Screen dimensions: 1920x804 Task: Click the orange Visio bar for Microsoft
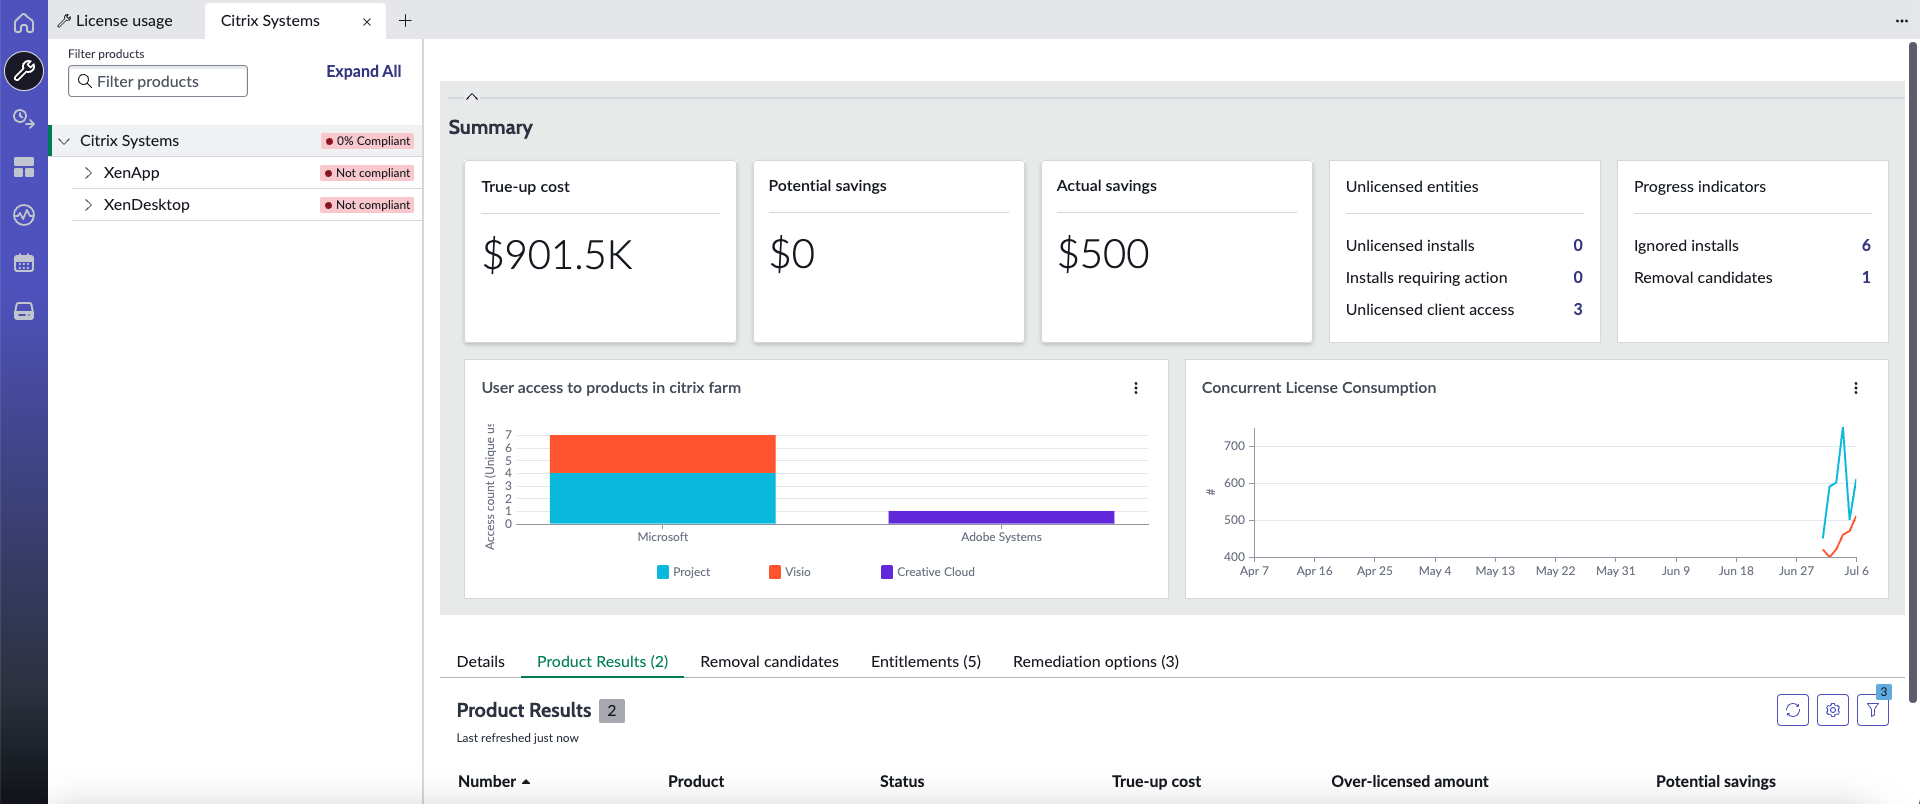pyautogui.click(x=663, y=454)
